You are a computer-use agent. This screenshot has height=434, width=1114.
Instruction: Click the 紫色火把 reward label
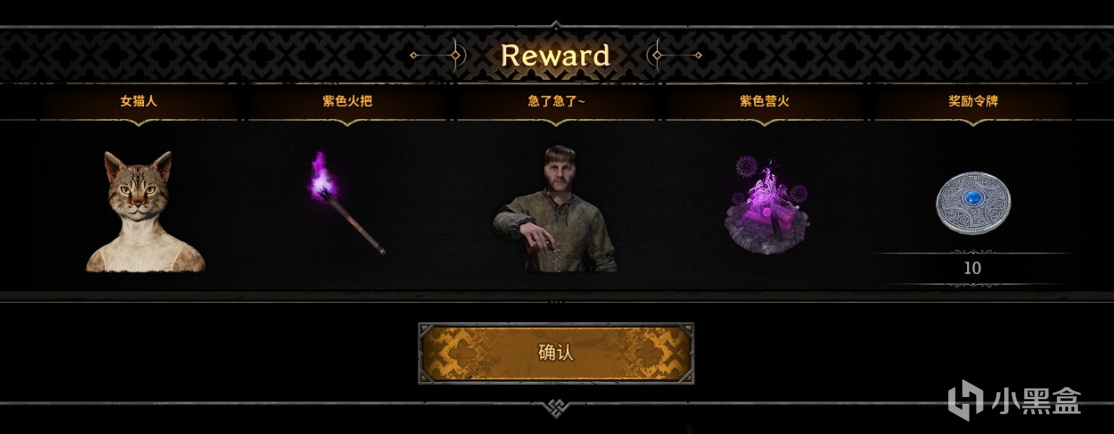(x=347, y=101)
